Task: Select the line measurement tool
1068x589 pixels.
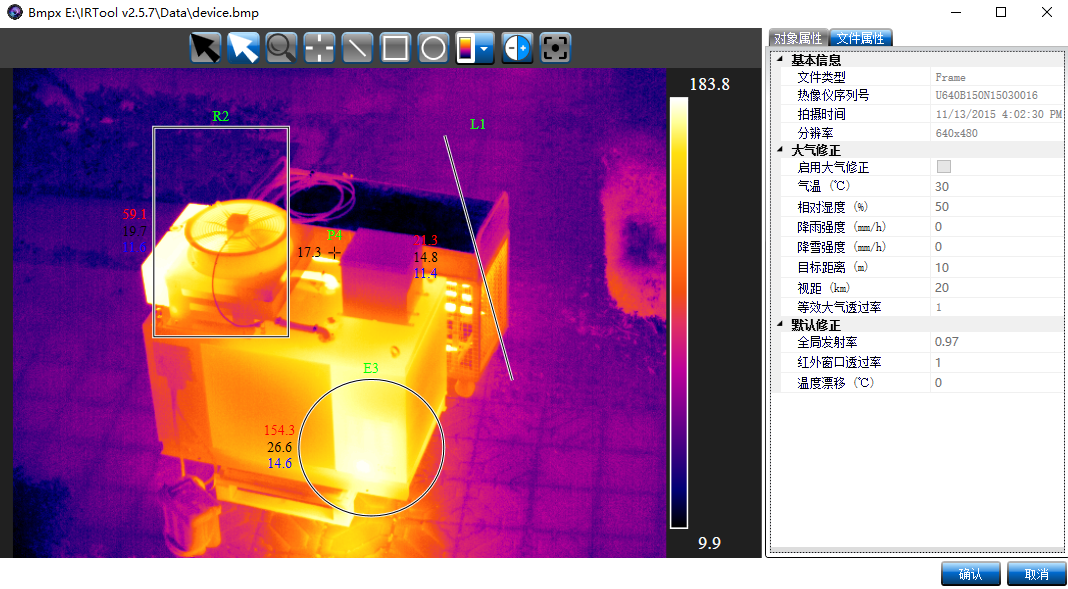Action: (x=357, y=48)
